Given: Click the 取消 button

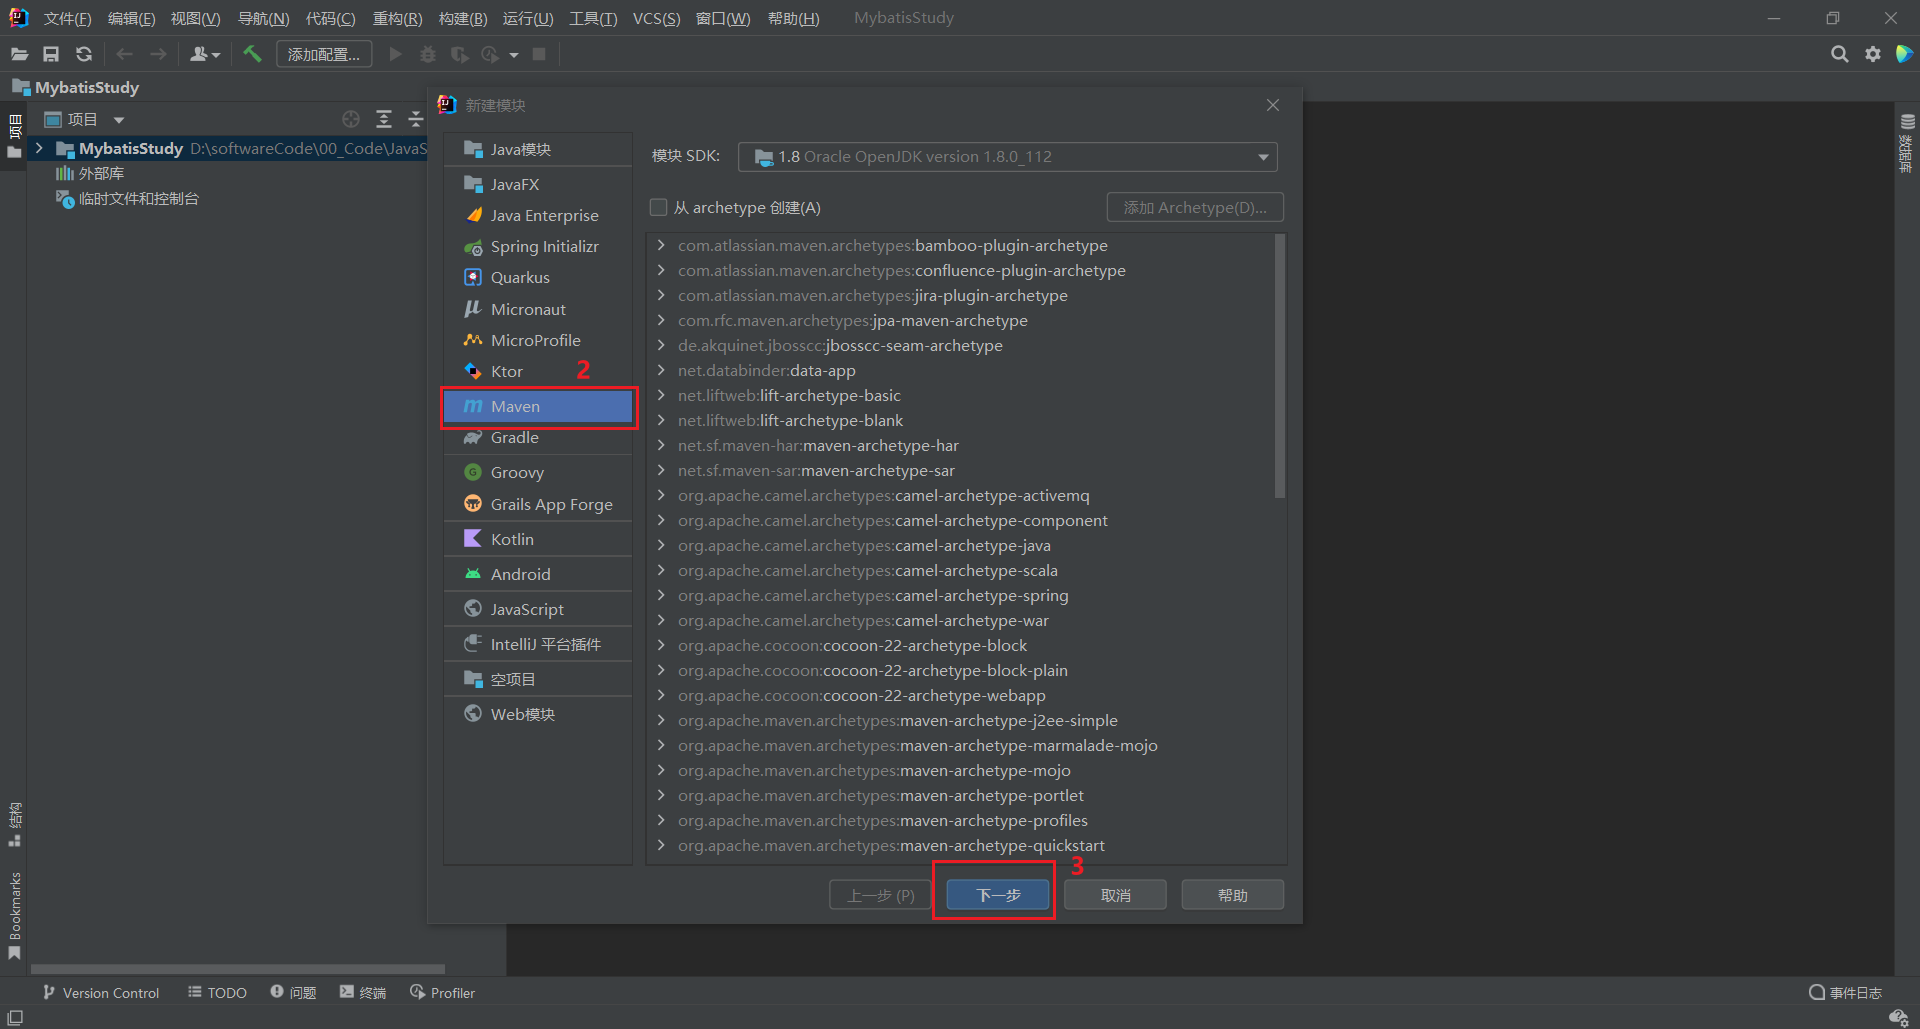Looking at the screenshot, I should pyautogui.click(x=1115, y=895).
